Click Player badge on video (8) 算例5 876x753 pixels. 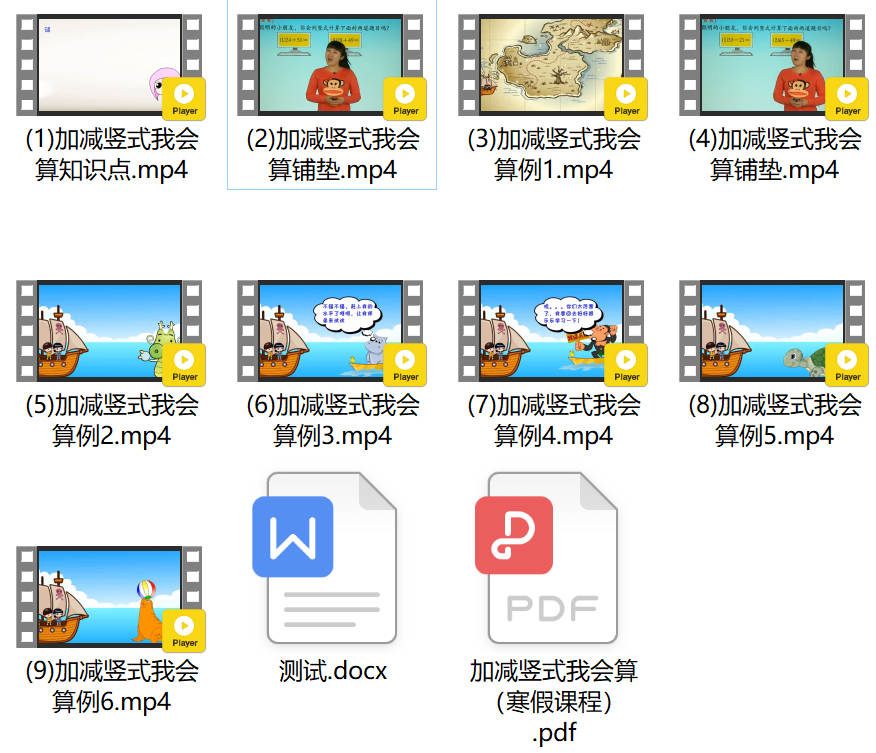pyautogui.click(x=847, y=364)
